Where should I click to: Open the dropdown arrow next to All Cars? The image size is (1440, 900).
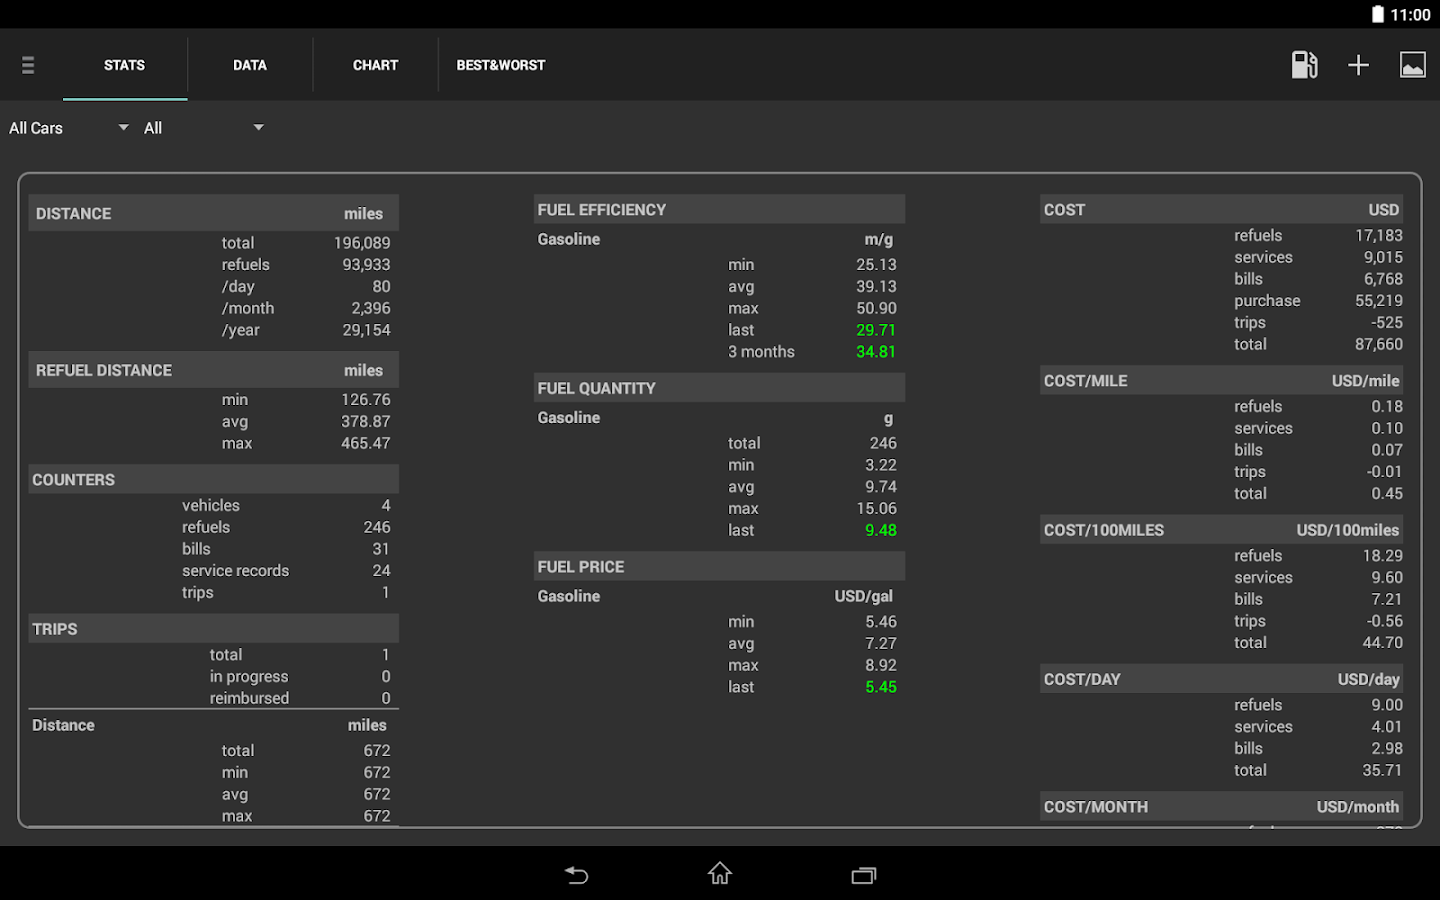[122, 127]
